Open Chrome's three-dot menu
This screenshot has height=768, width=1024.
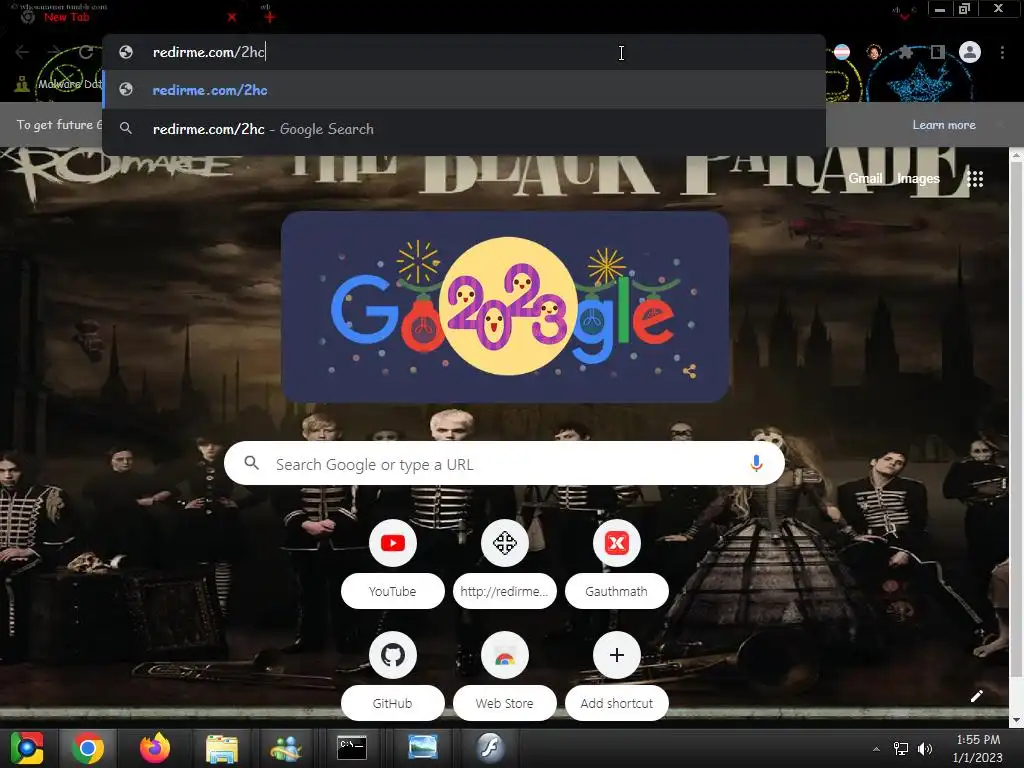[1002, 52]
